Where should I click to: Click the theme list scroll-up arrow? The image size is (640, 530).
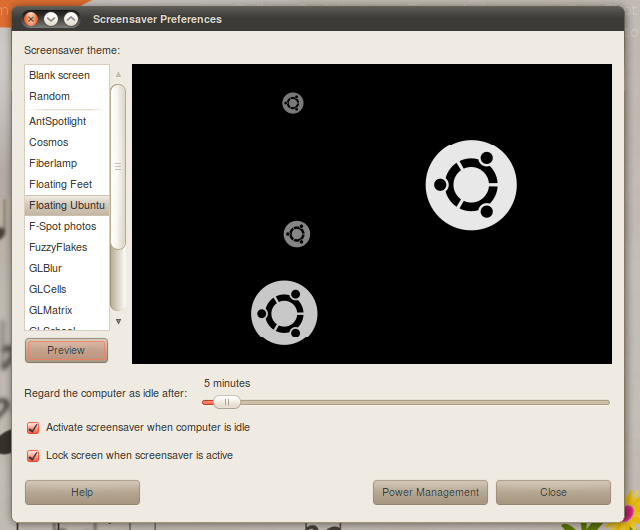pos(118,74)
